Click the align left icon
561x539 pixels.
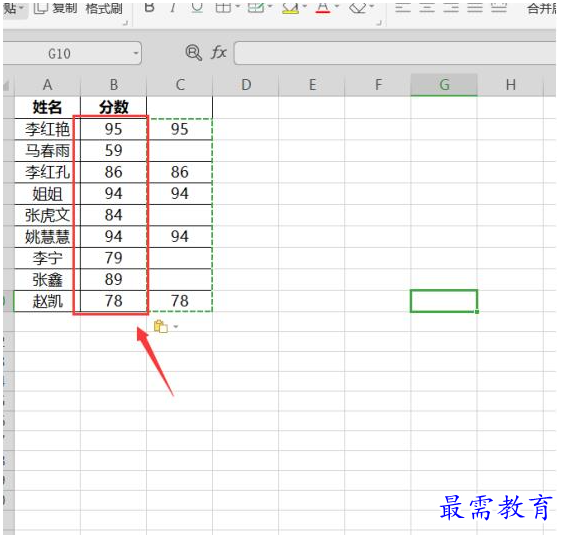(403, 8)
